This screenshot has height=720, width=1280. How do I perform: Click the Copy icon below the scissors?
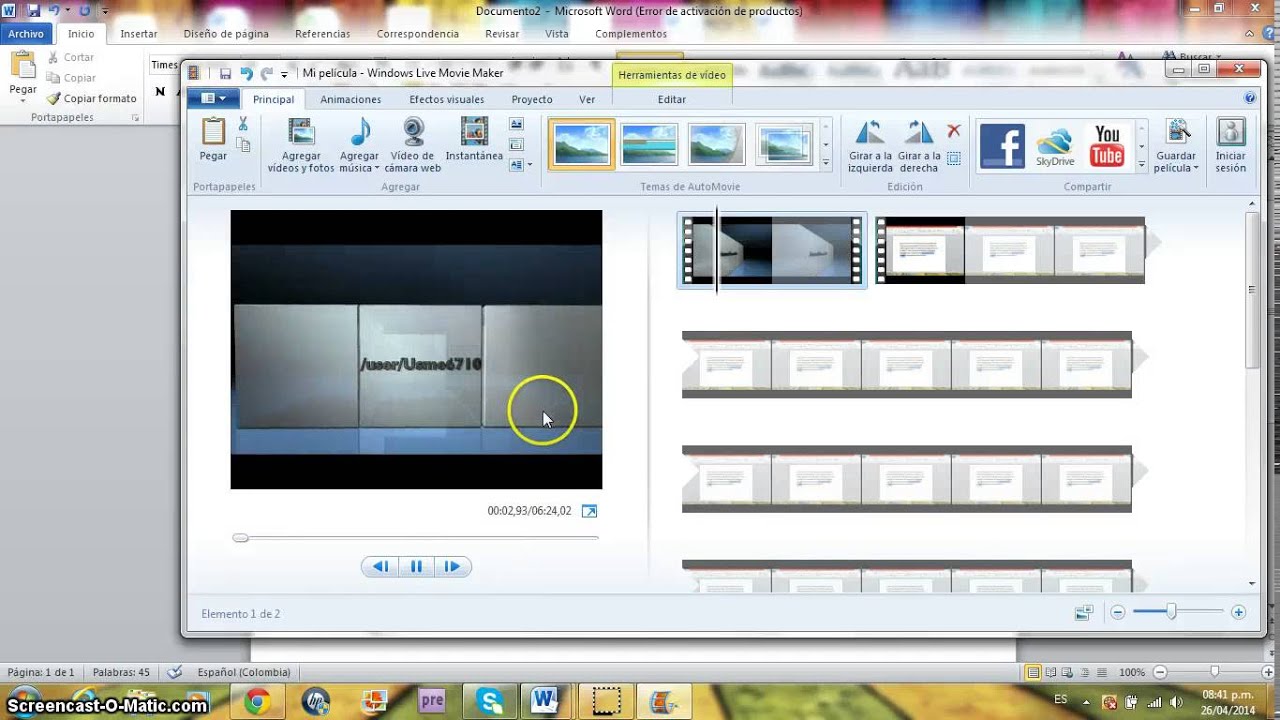[x=243, y=145]
